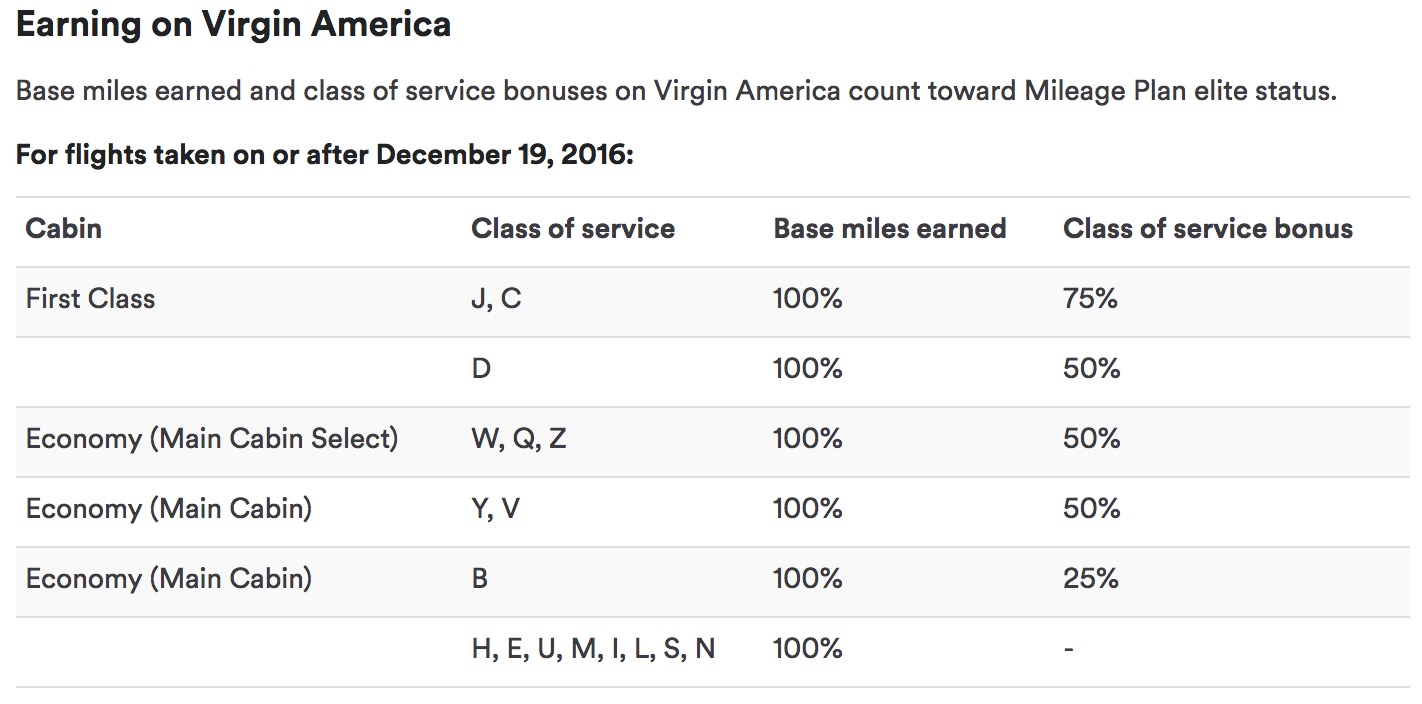Click the "Class of service" column header
This screenshot has height=704, width=1422.
573,229
